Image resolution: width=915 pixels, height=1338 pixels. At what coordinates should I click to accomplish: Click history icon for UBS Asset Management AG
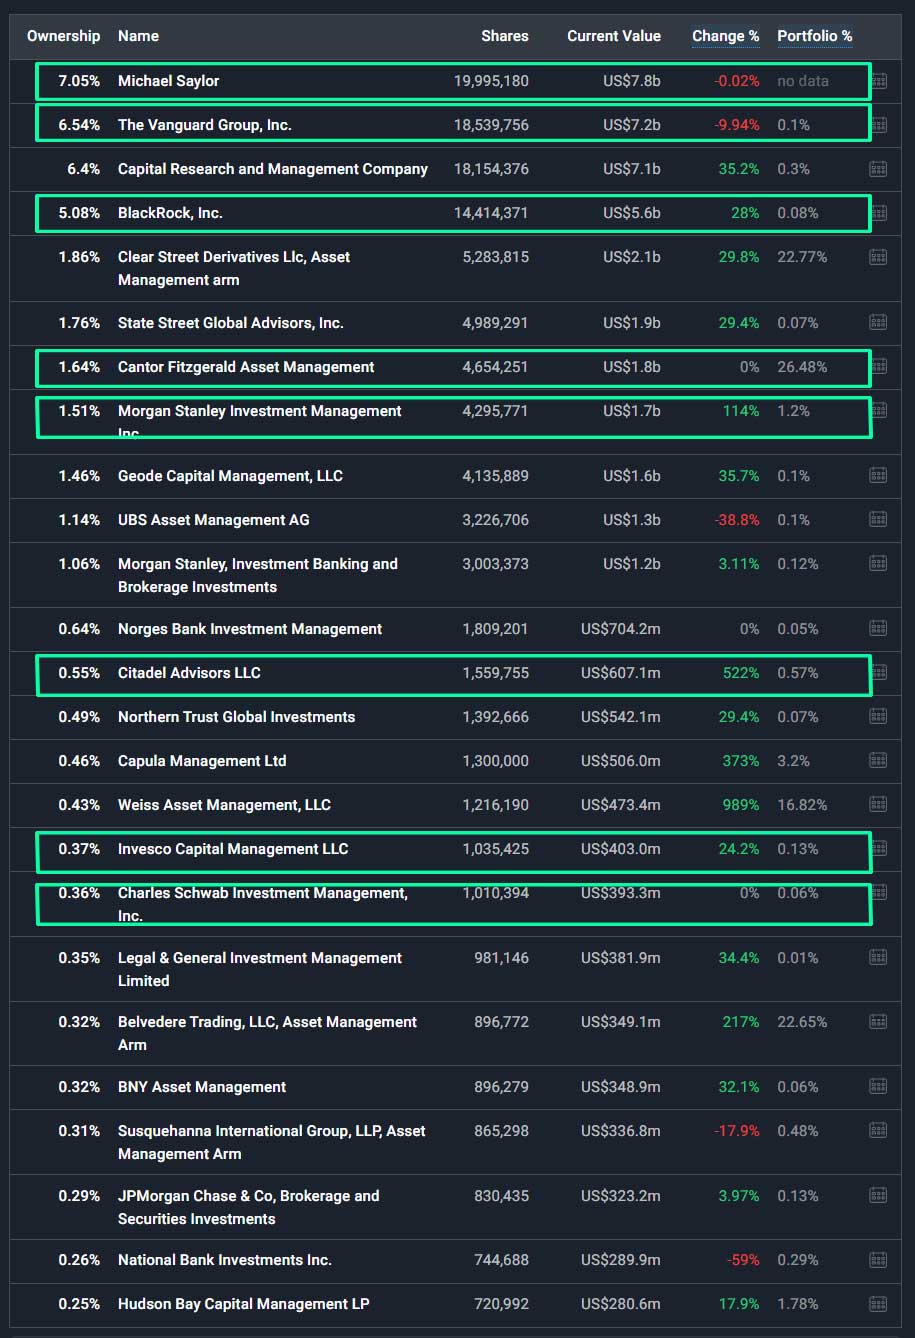coord(878,520)
